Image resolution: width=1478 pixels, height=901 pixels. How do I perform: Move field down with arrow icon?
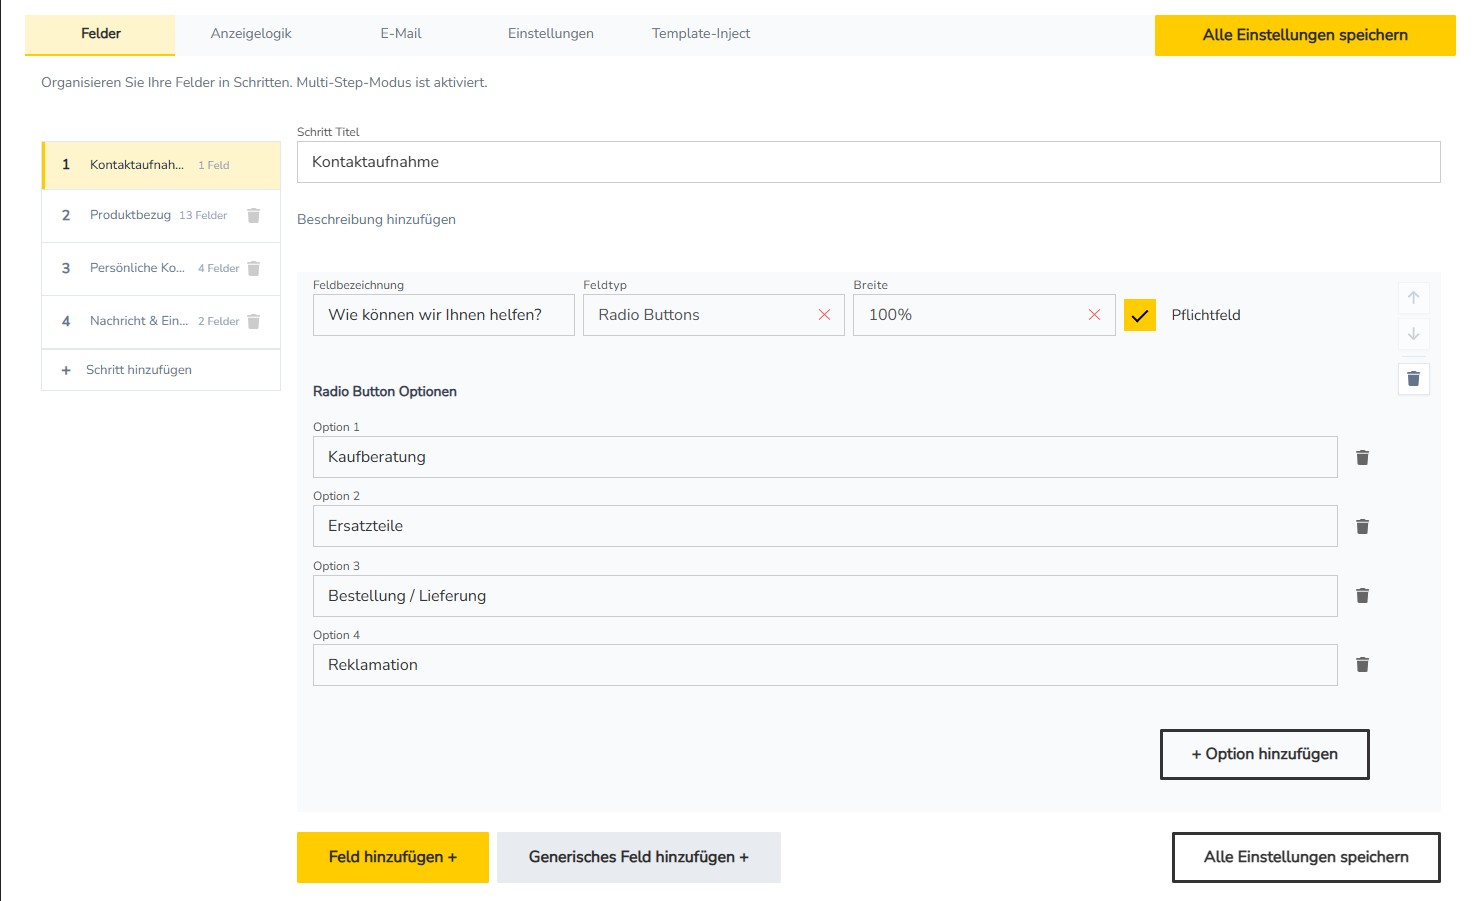[x=1413, y=333]
